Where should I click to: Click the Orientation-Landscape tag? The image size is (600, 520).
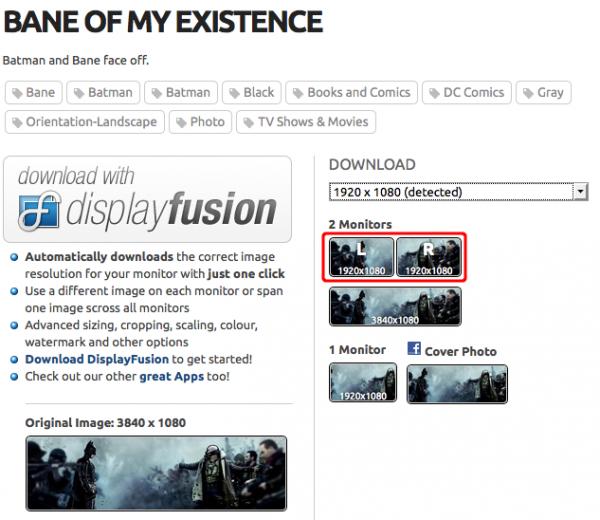[85, 122]
